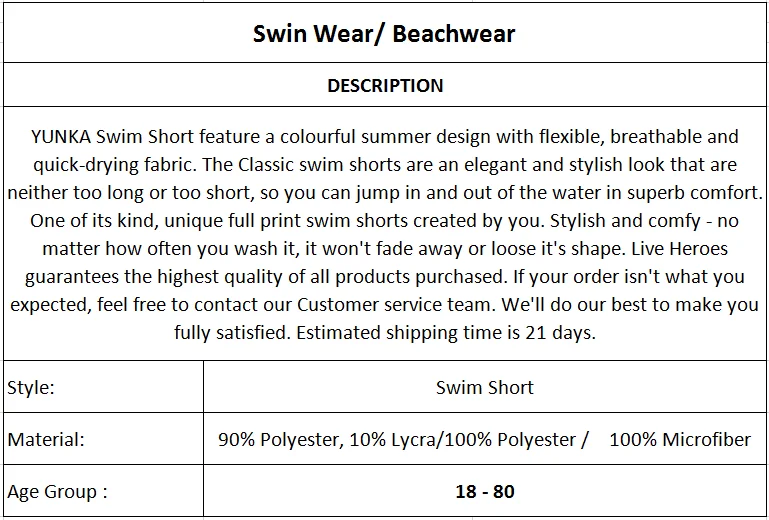Click the YUNKA Swim Short description paragraph
This screenshot has height=520, width=769.
click(x=384, y=234)
